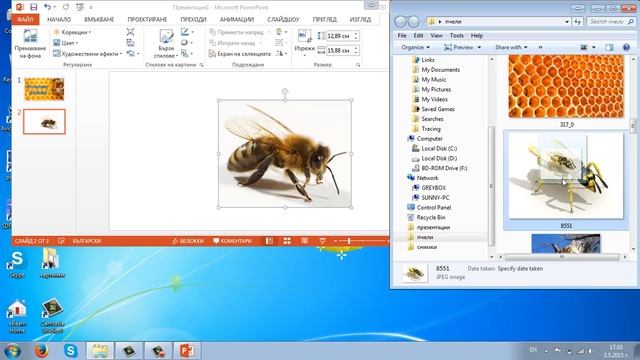Switch to Reading view icon

pyautogui.click(x=305, y=241)
